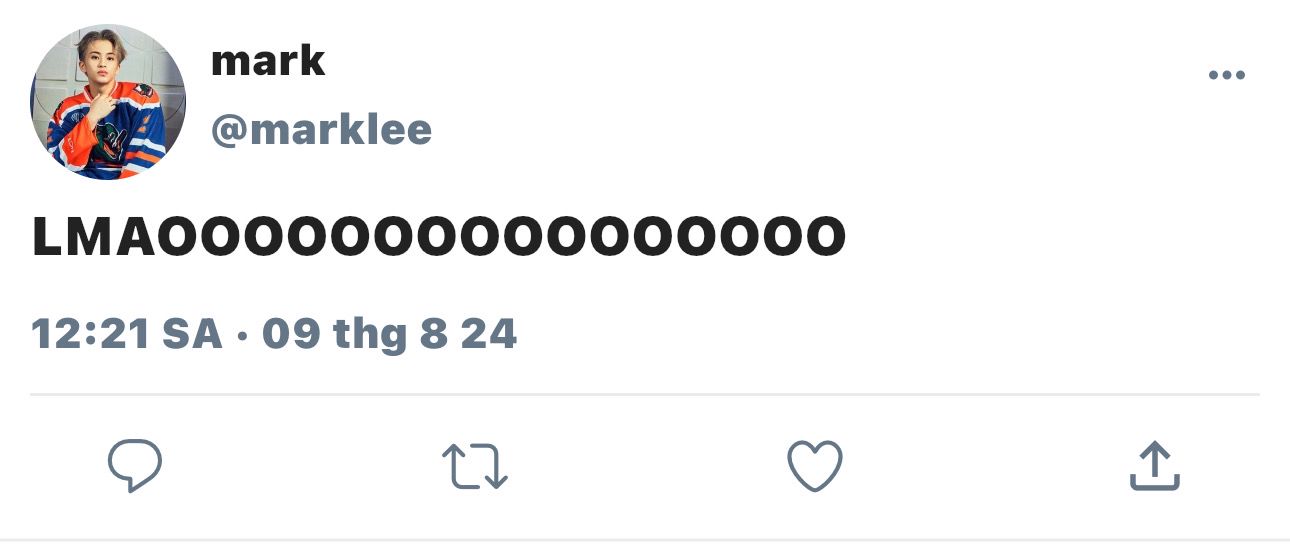Reply to the tweet using speech bubble icon

[135, 466]
